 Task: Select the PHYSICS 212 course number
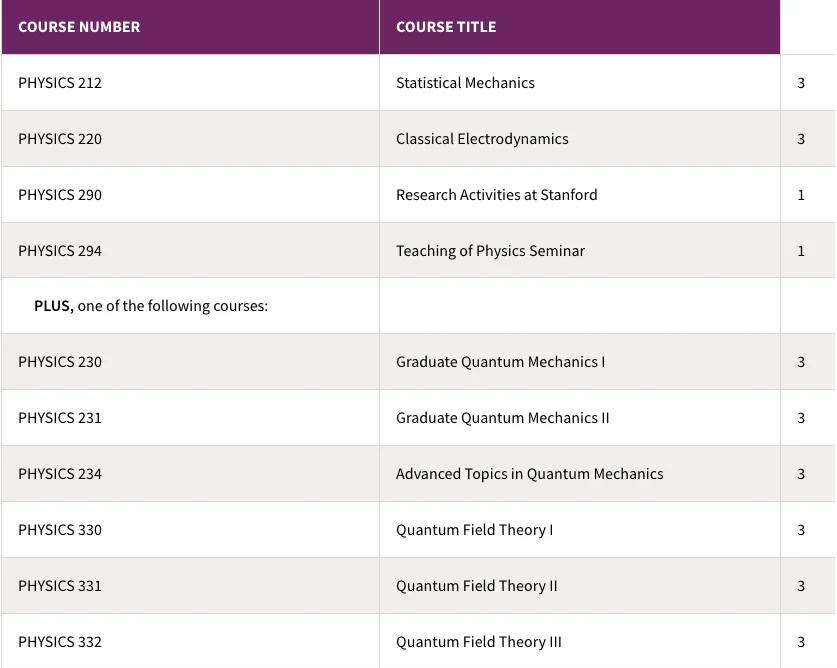(x=60, y=83)
